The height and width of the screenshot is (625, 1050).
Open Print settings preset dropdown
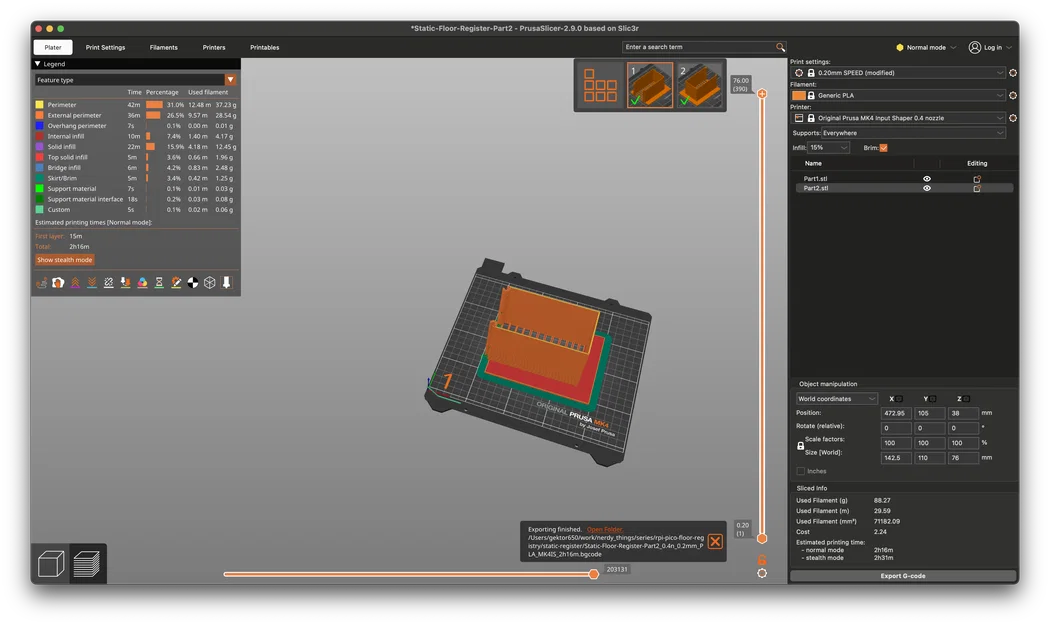pos(900,72)
